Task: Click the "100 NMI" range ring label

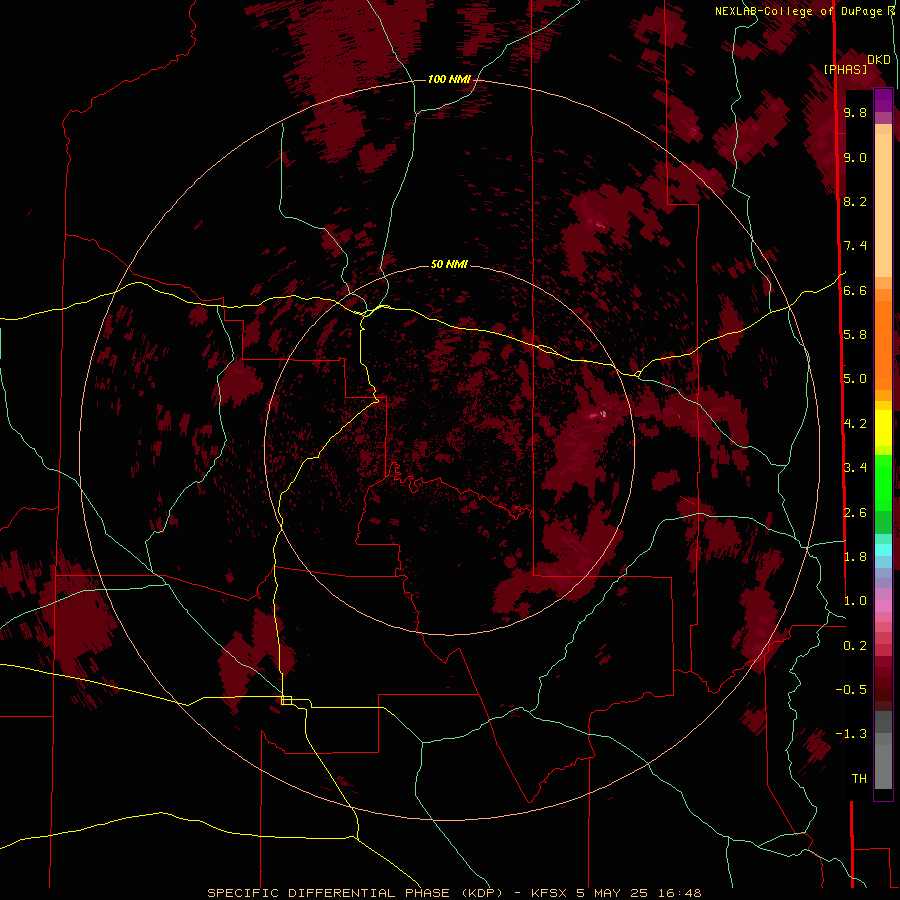Action: click(x=449, y=79)
